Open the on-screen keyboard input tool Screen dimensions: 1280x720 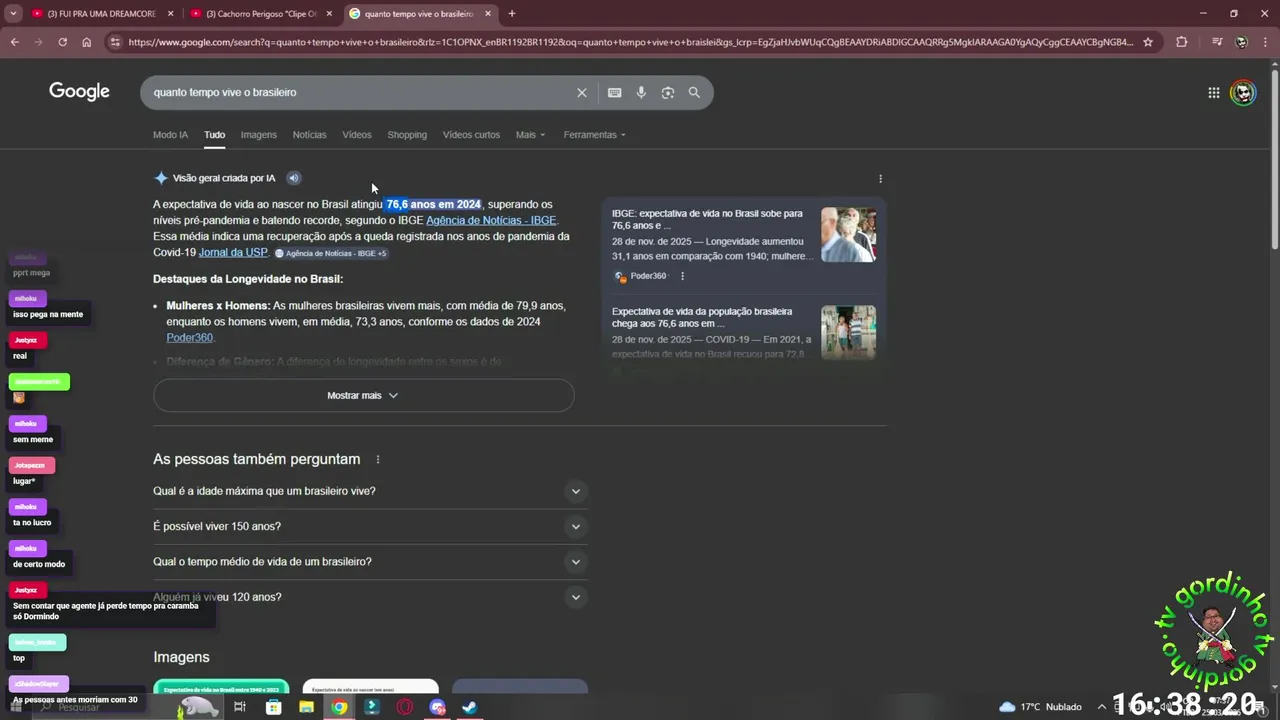tap(614, 92)
